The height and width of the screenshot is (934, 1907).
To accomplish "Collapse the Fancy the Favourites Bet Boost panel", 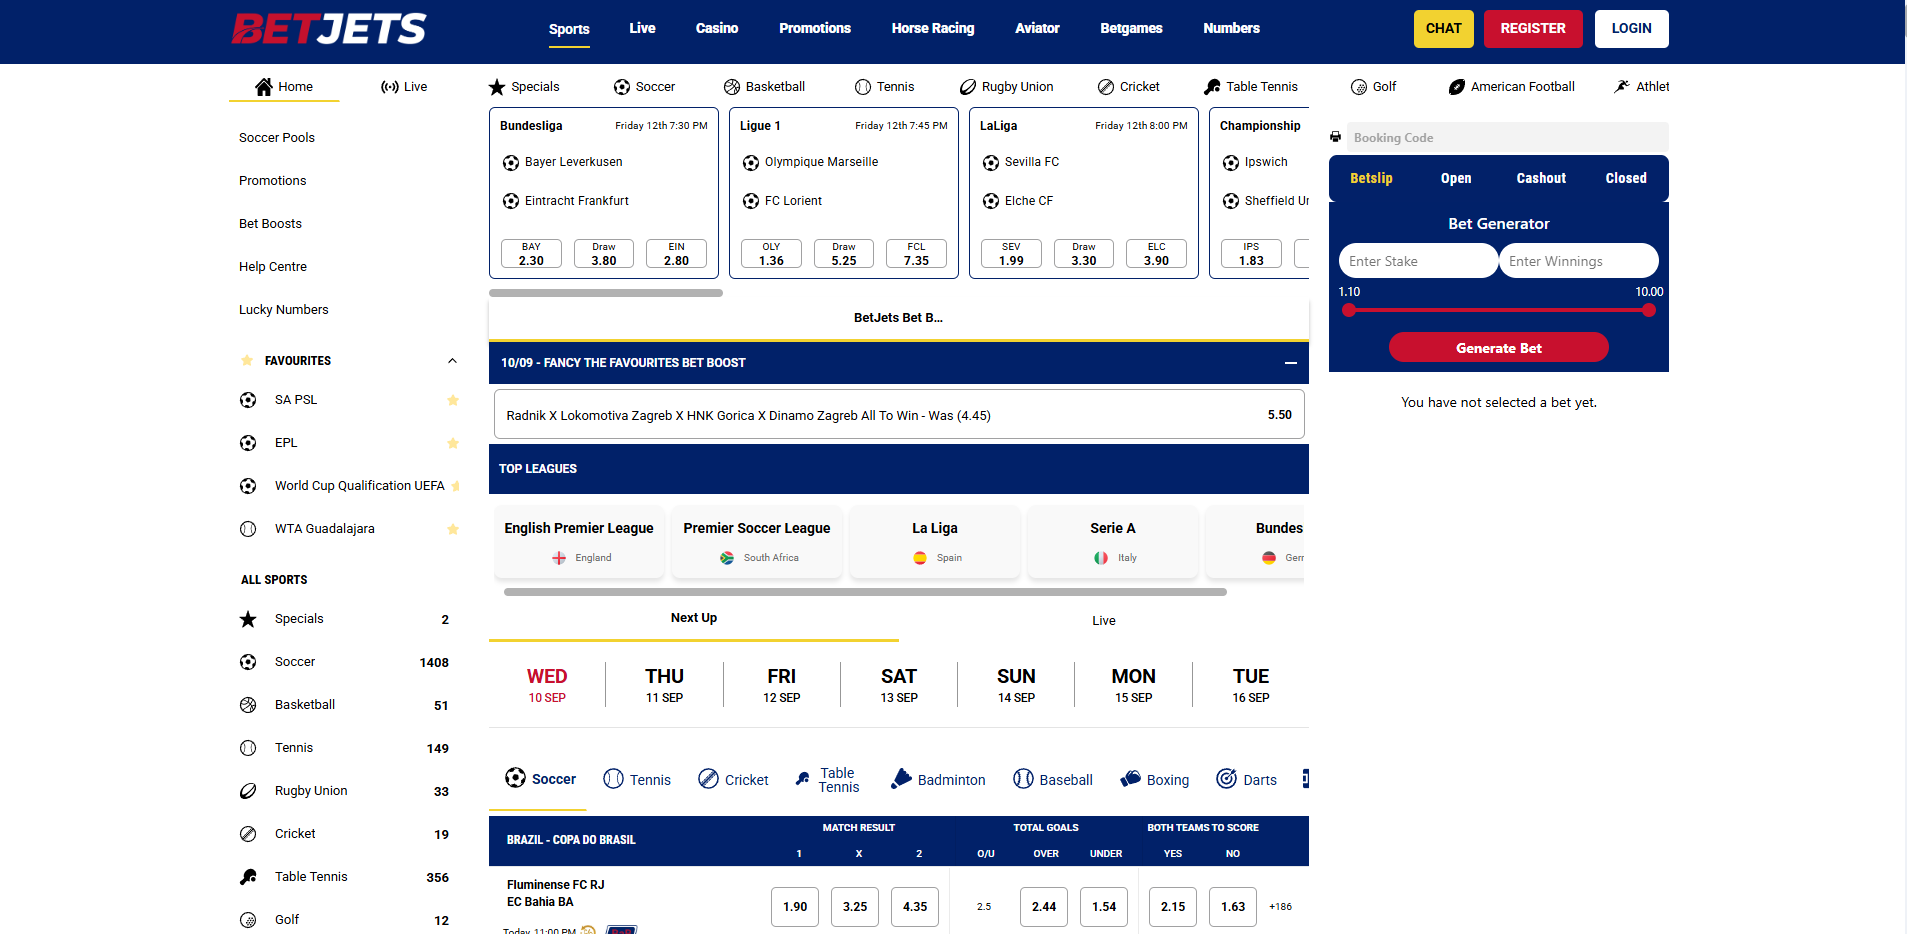I will [x=1290, y=363].
